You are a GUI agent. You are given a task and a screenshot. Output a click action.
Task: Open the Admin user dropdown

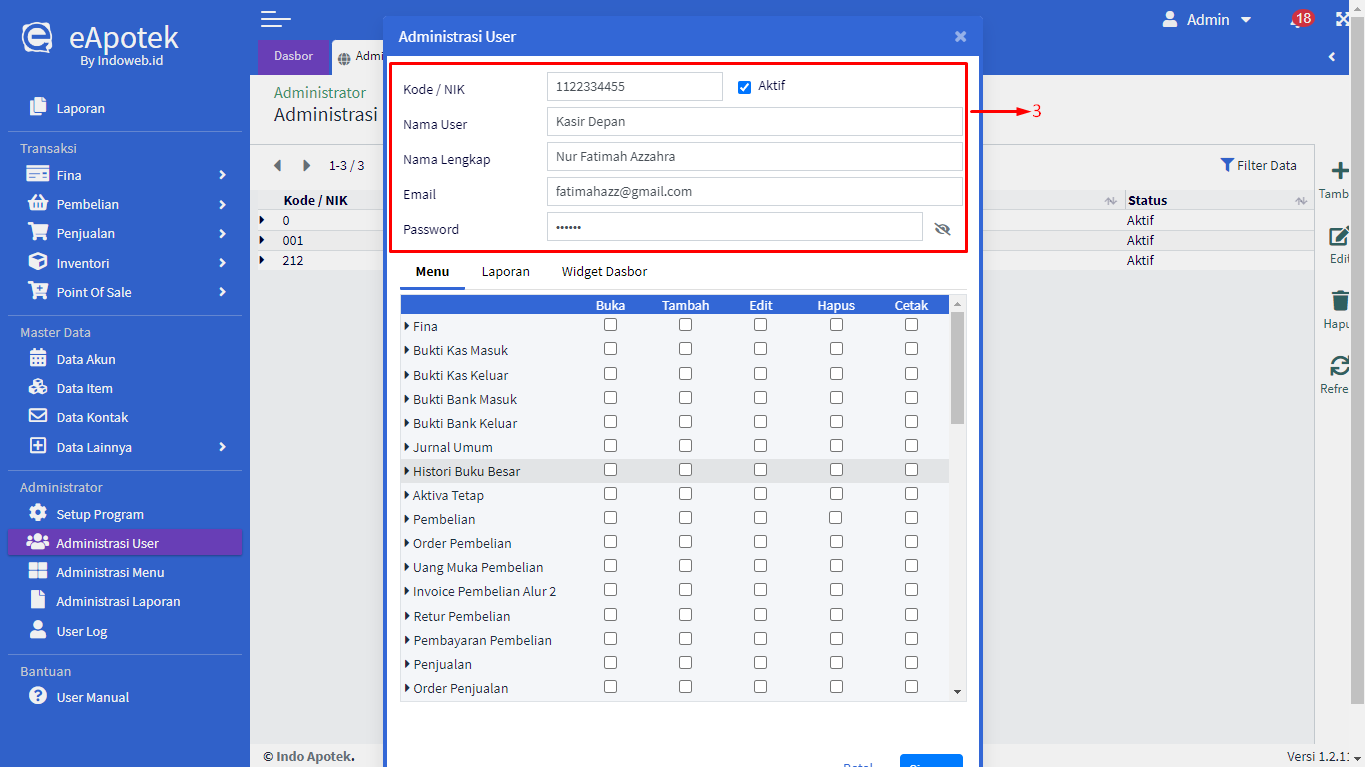tap(1207, 20)
